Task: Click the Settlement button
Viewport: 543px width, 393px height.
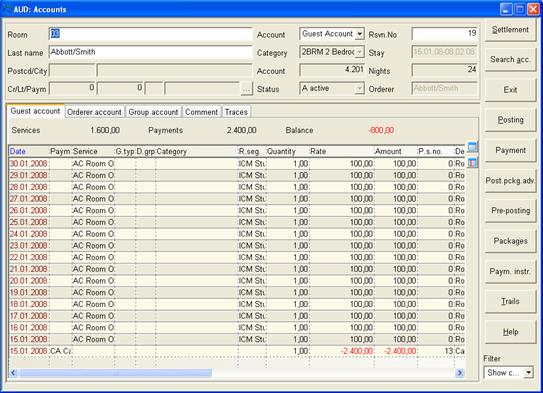Action: pyautogui.click(x=510, y=30)
